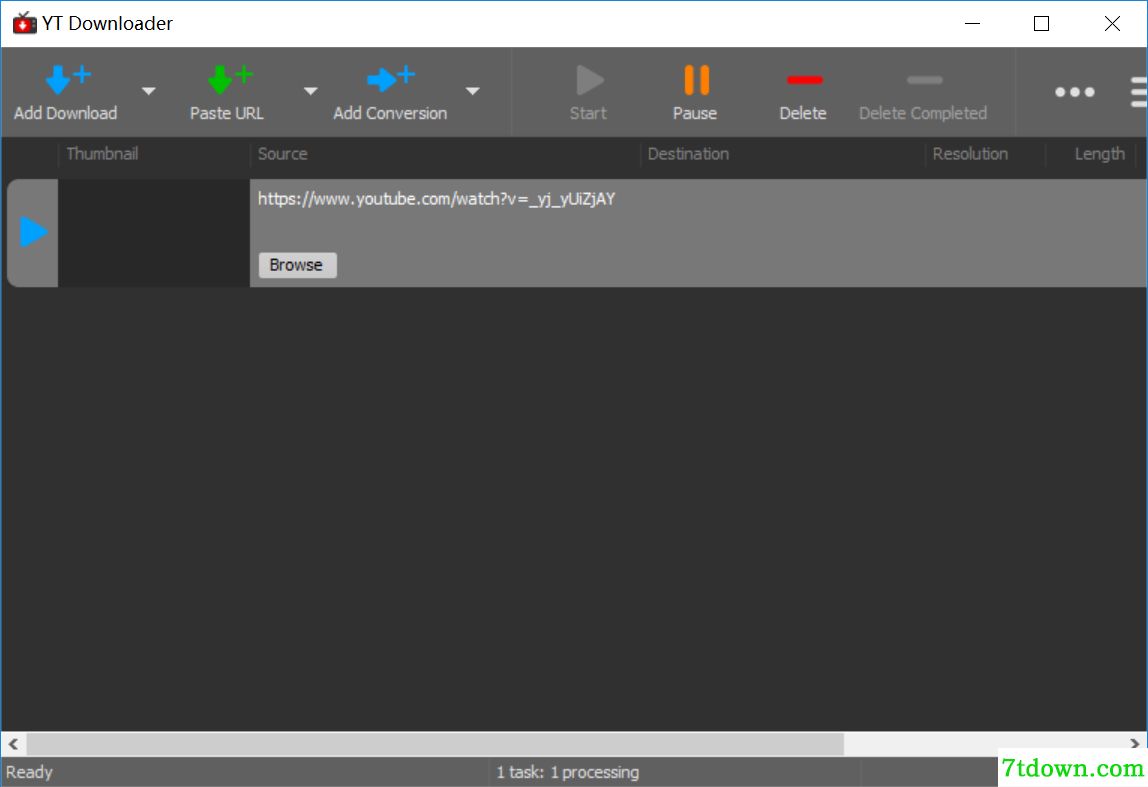The width and height of the screenshot is (1148, 787).
Task: Click the Ready status bar text
Action: 29,772
